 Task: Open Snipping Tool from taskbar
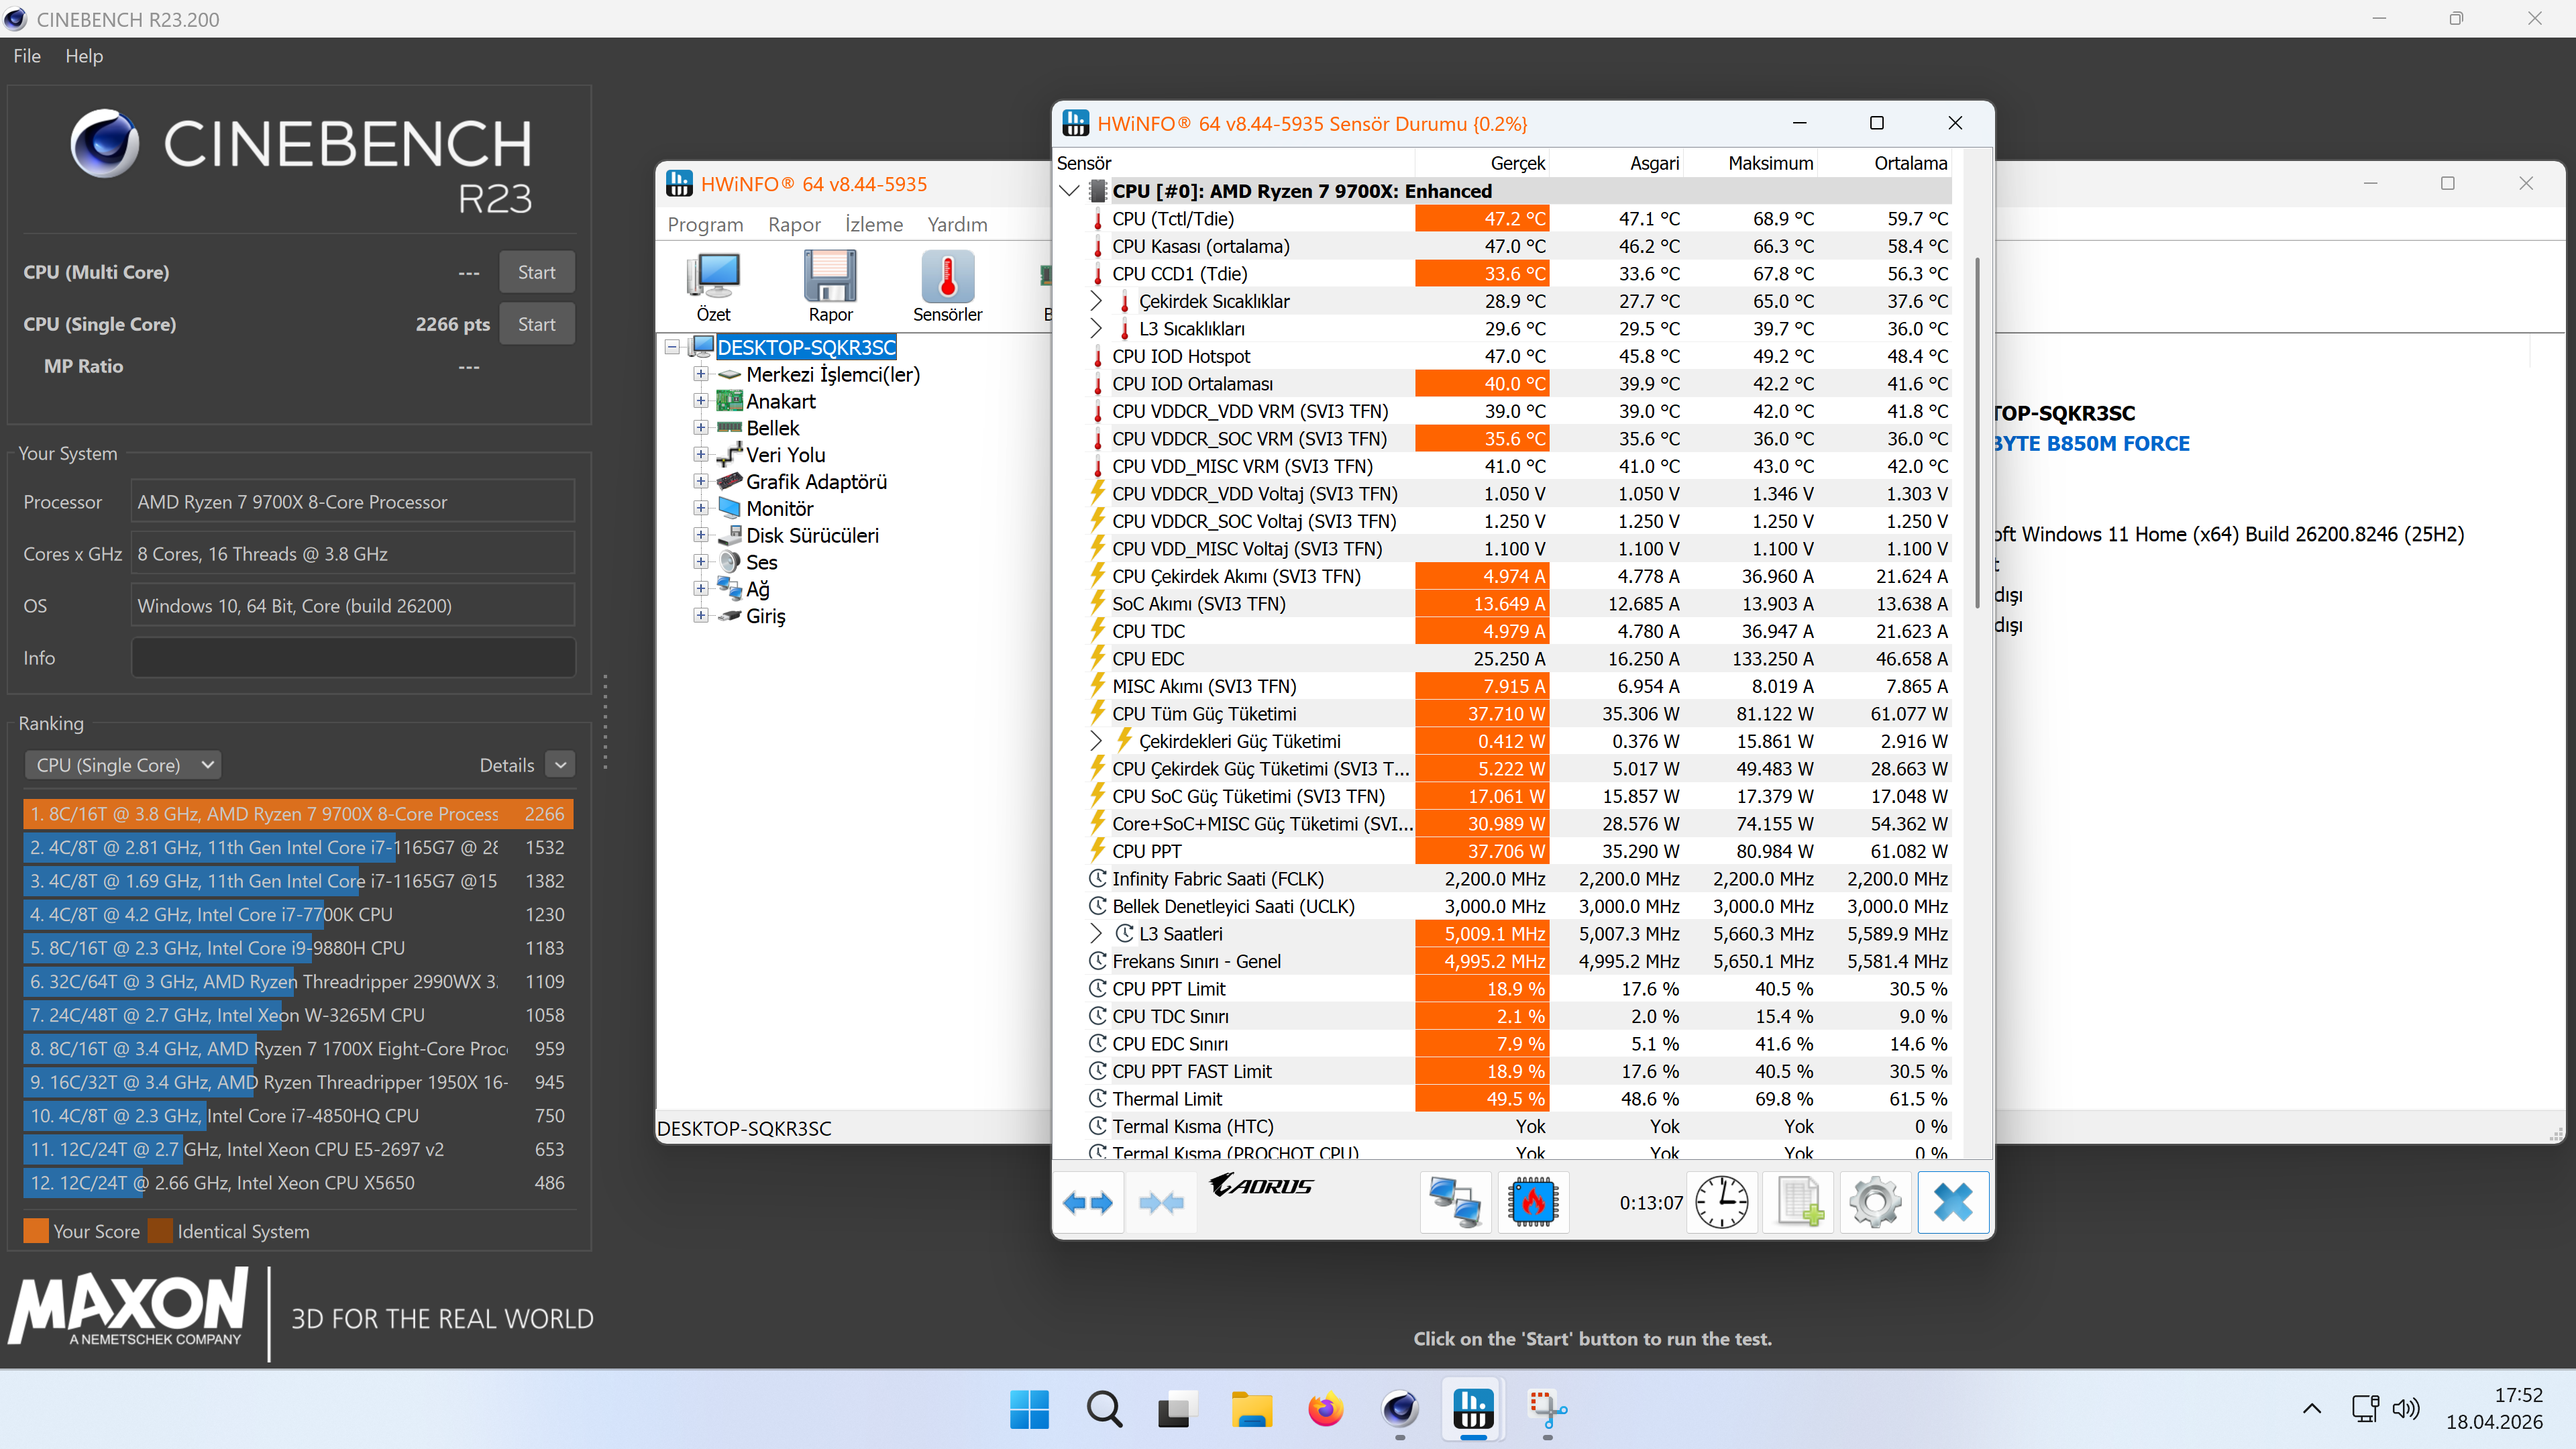[x=1547, y=1410]
